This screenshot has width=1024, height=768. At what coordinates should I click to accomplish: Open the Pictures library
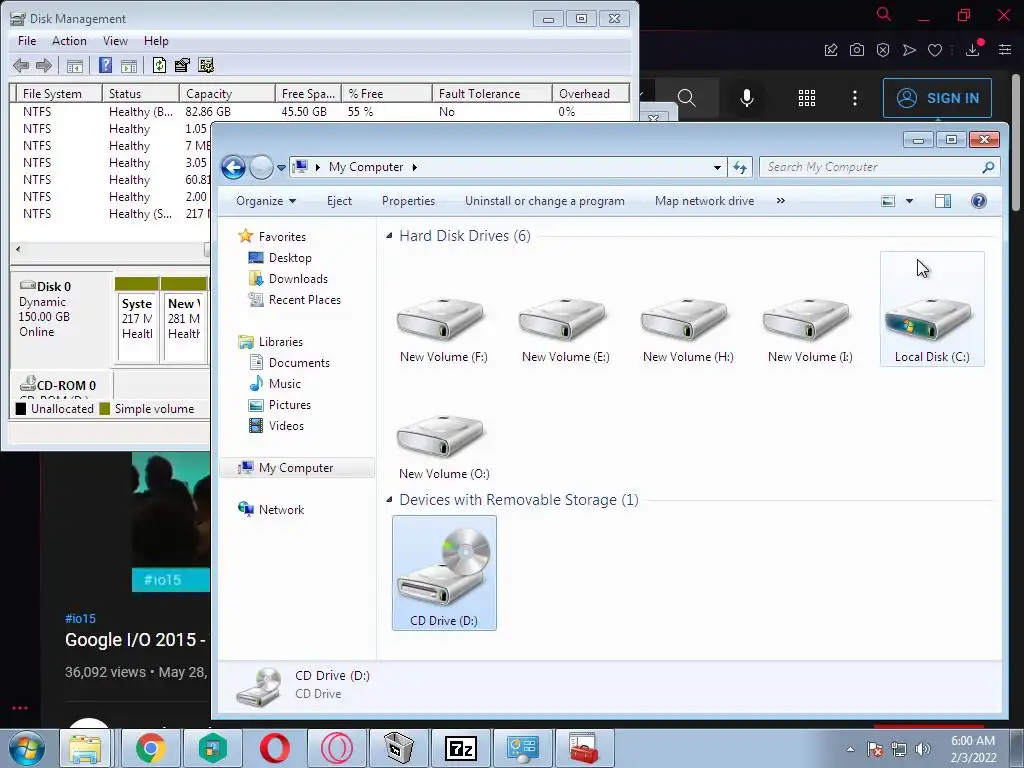tap(289, 404)
